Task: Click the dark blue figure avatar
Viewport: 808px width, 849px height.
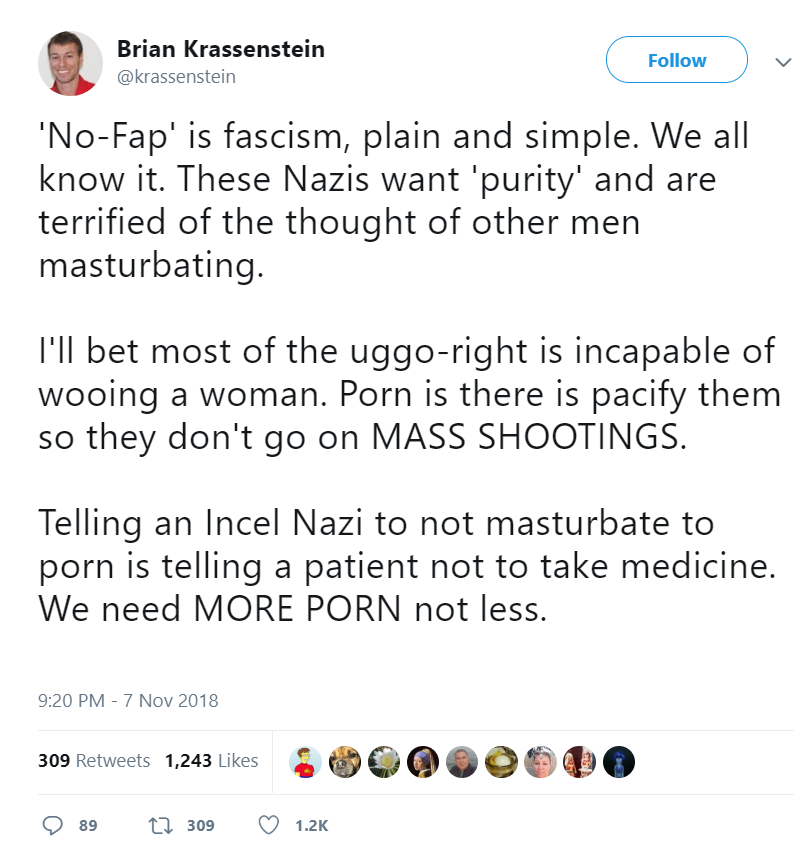Action: coord(618,762)
